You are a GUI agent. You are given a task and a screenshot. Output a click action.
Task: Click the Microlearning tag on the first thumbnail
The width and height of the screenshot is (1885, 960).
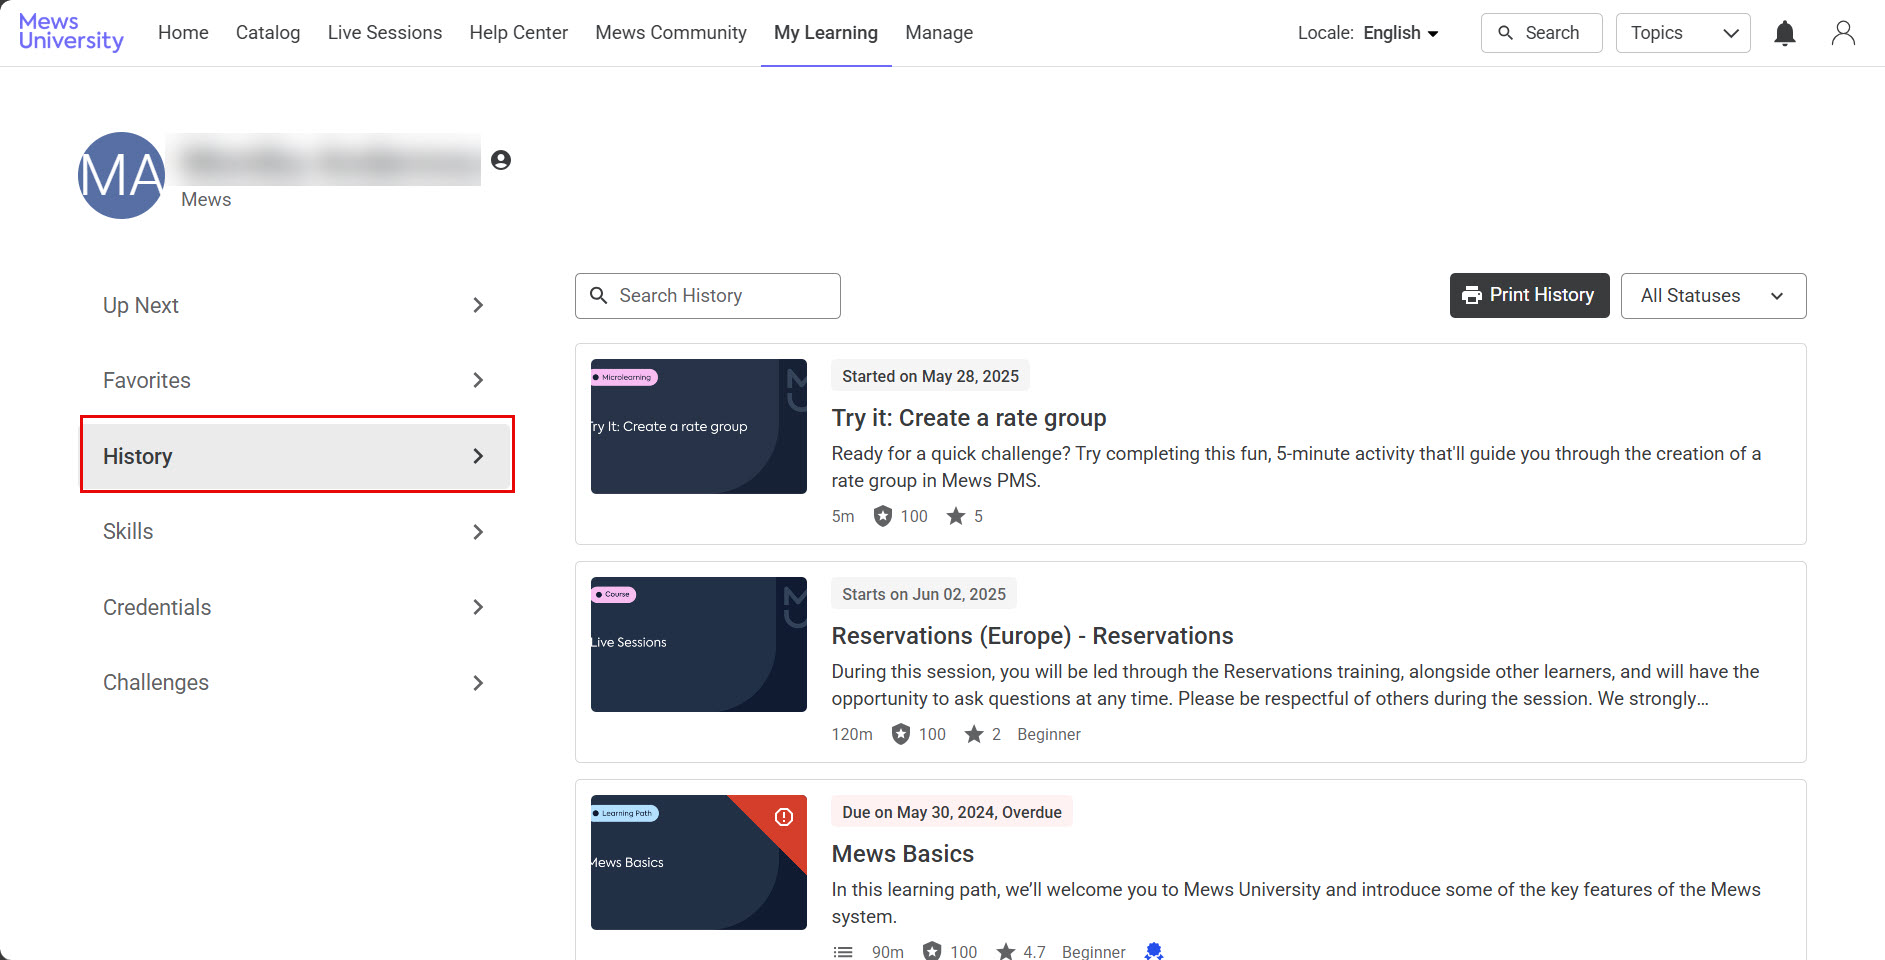[624, 377]
